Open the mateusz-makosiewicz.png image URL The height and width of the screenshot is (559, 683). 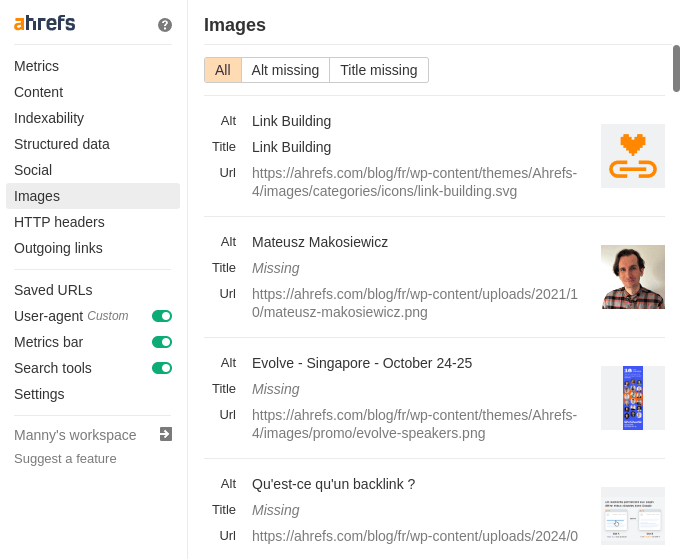pyautogui.click(x=414, y=303)
